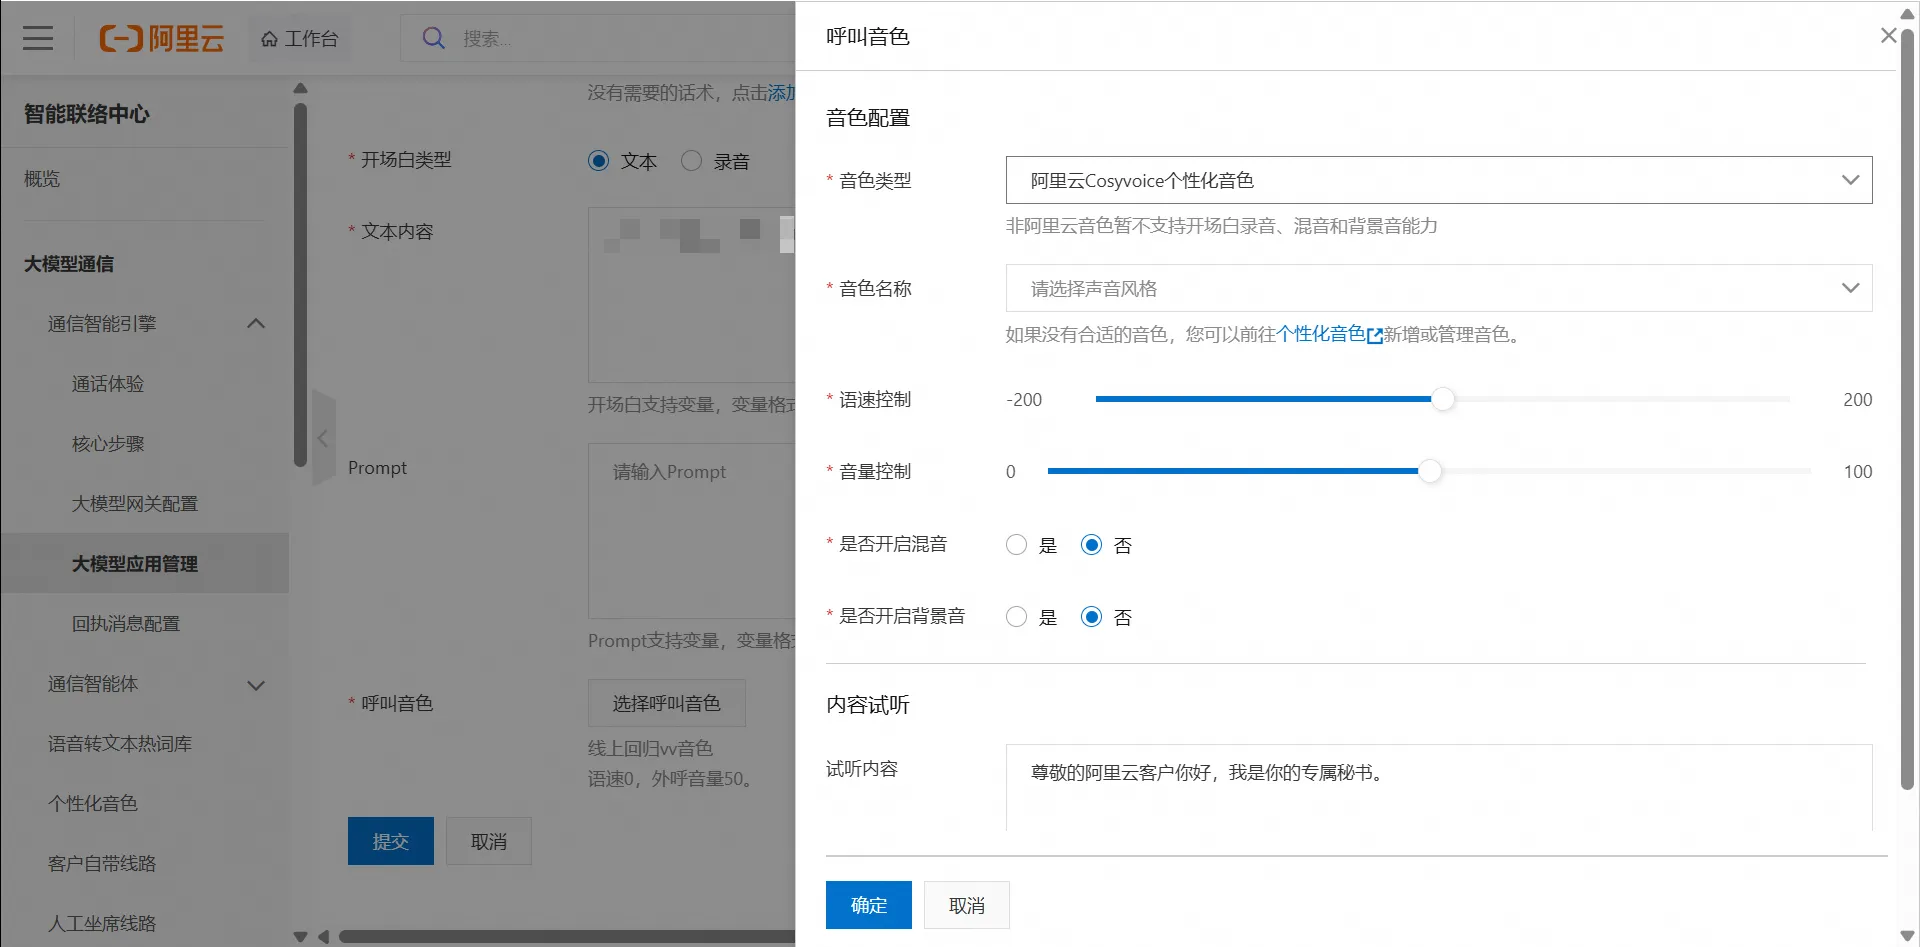Open the 音色名称 voice style dropdown
1920x947 pixels.
tap(1438, 288)
